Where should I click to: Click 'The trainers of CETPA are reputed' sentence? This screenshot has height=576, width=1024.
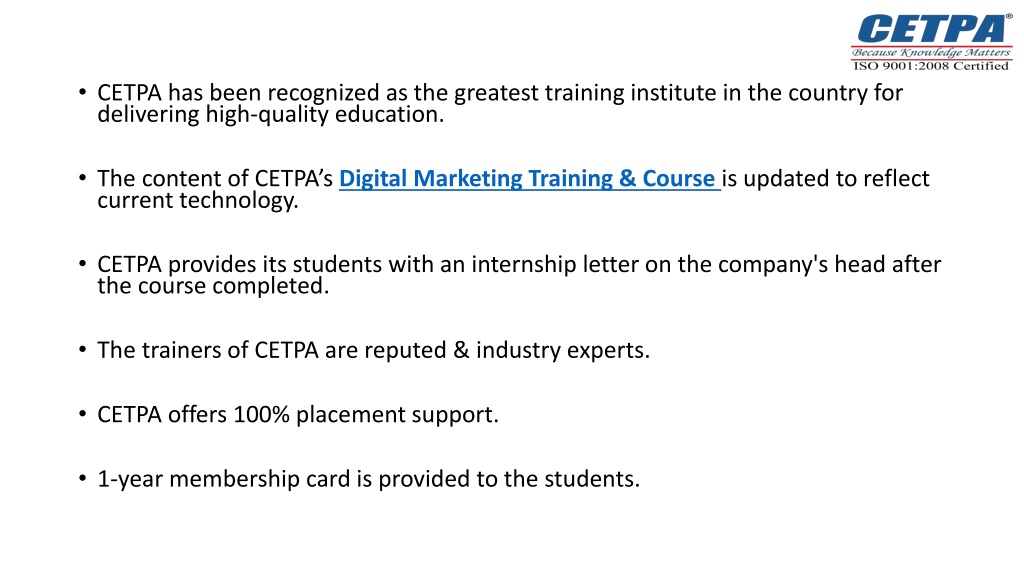click(374, 350)
